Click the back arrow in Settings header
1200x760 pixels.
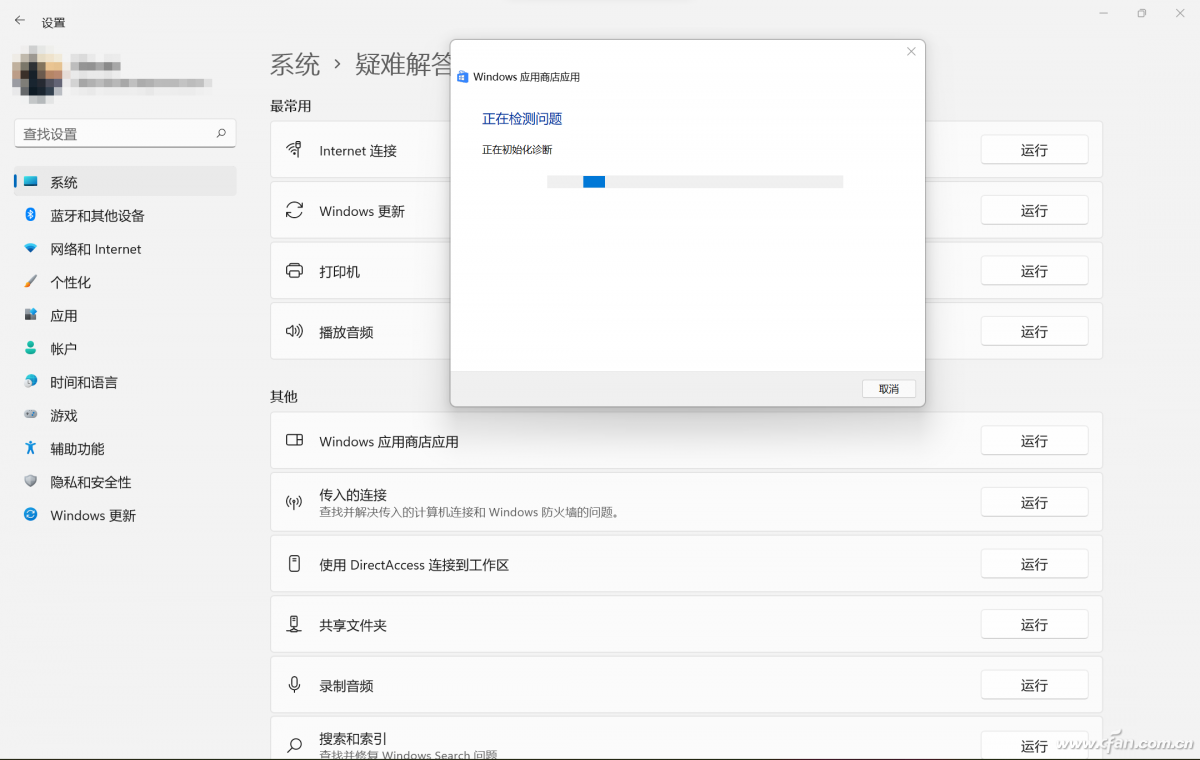20,20
